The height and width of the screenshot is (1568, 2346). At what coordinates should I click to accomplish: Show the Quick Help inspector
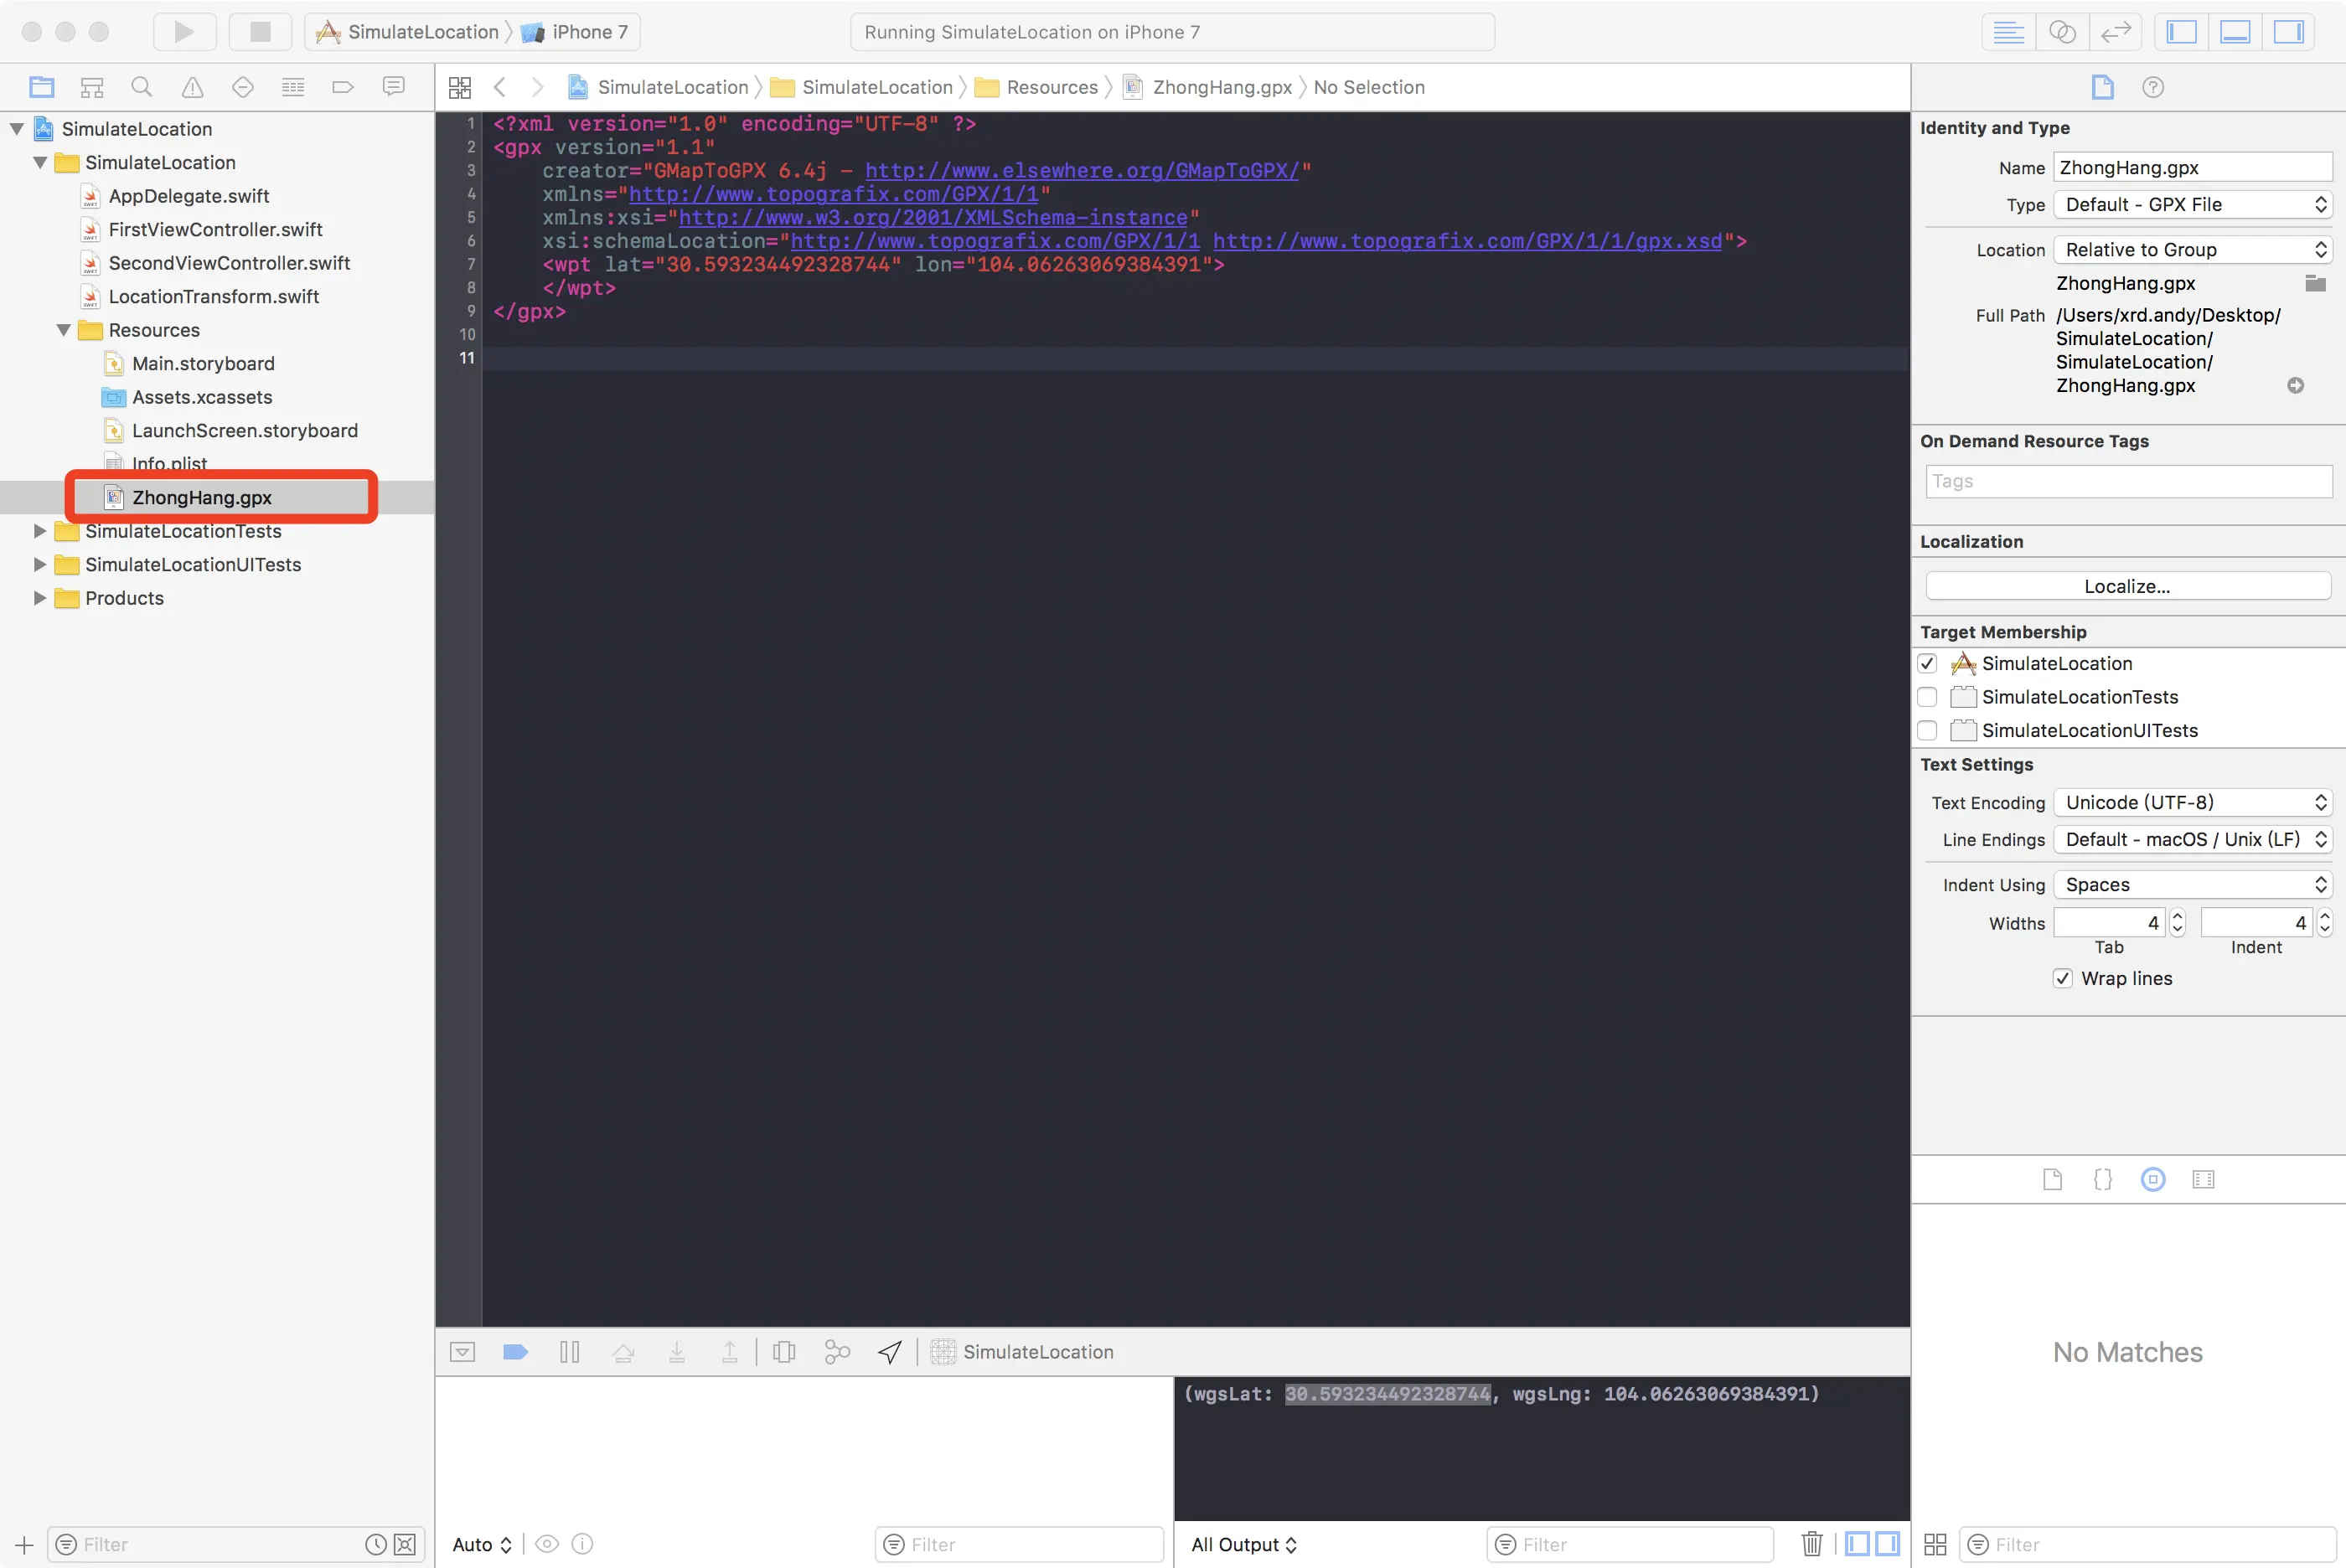[x=2152, y=87]
